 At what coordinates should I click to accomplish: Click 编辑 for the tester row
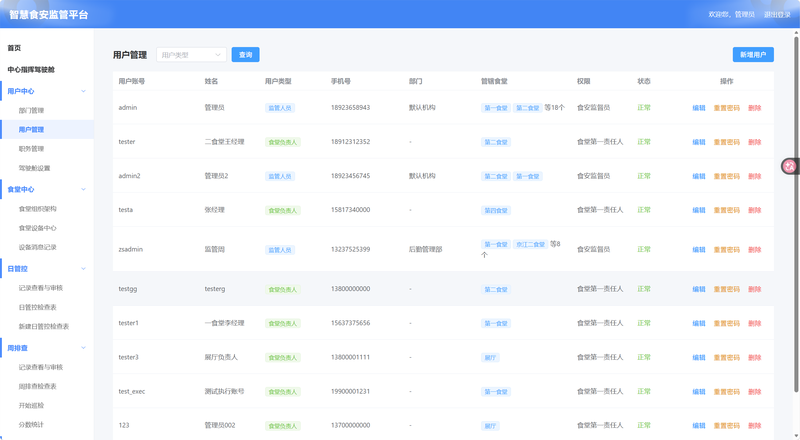pos(698,142)
